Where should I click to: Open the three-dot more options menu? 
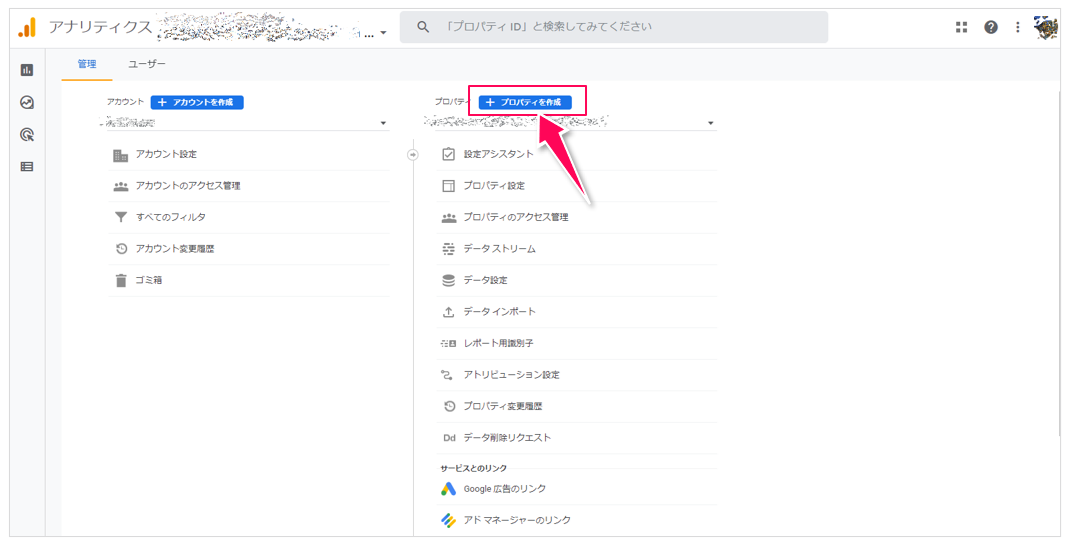point(1017,27)
